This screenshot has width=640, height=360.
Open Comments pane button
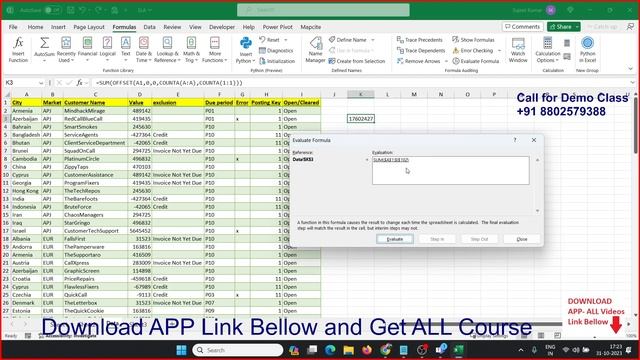click(x=522, y=27)
